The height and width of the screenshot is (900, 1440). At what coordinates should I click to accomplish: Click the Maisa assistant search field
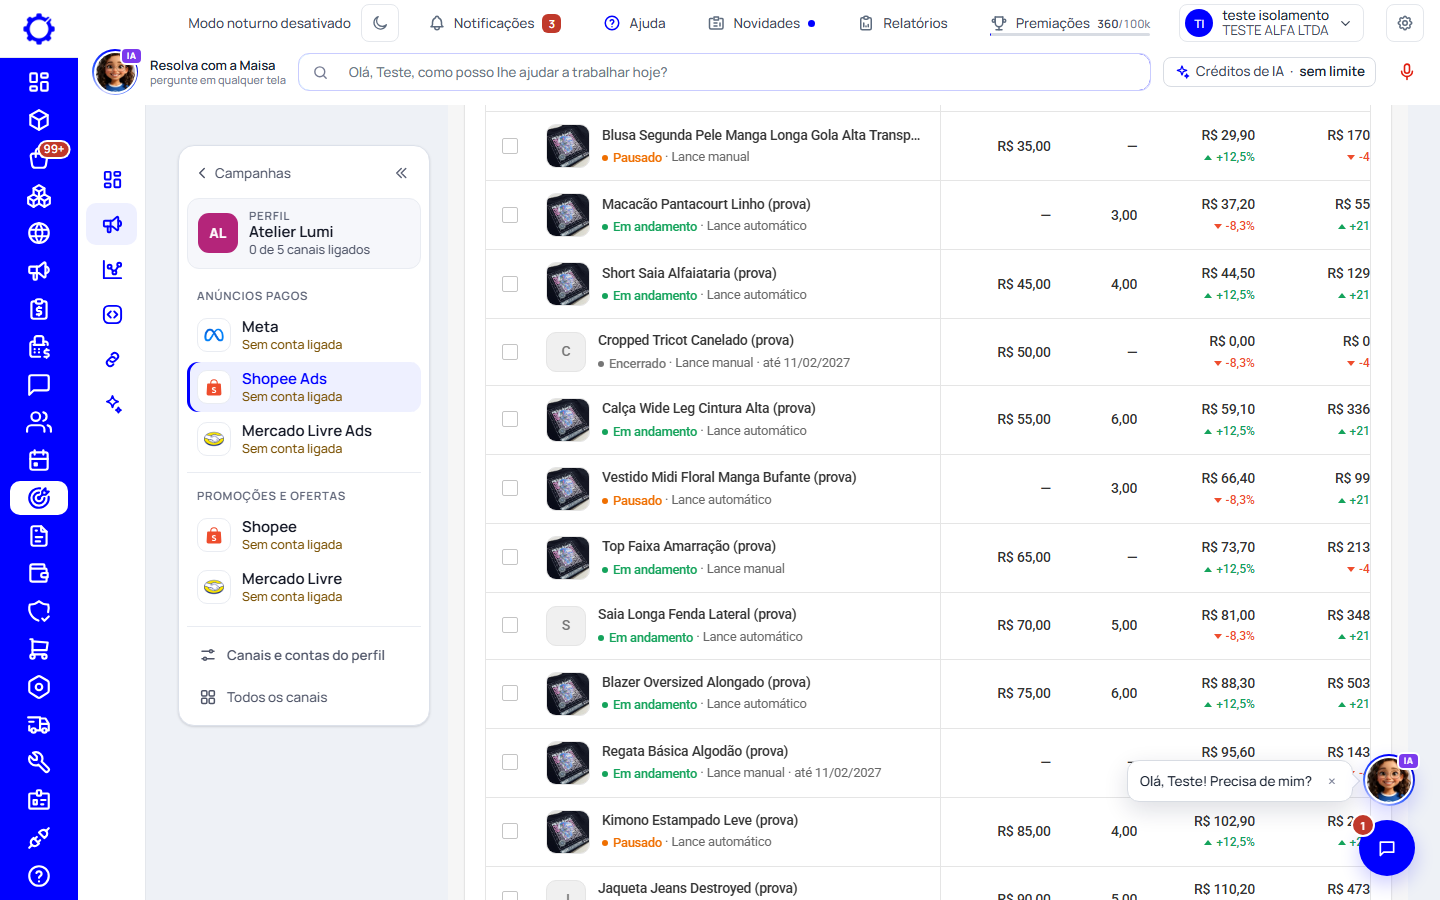[x=724, y=72]
